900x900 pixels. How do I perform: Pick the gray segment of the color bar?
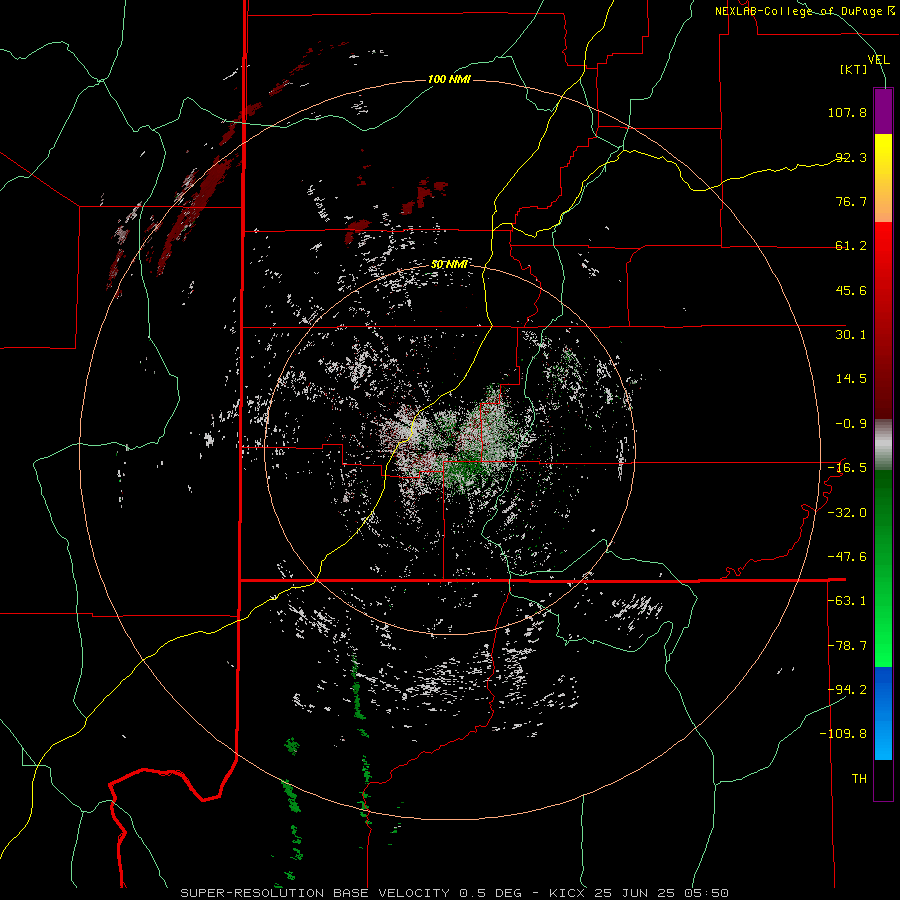pyautogui.click(x=883, y=445)
